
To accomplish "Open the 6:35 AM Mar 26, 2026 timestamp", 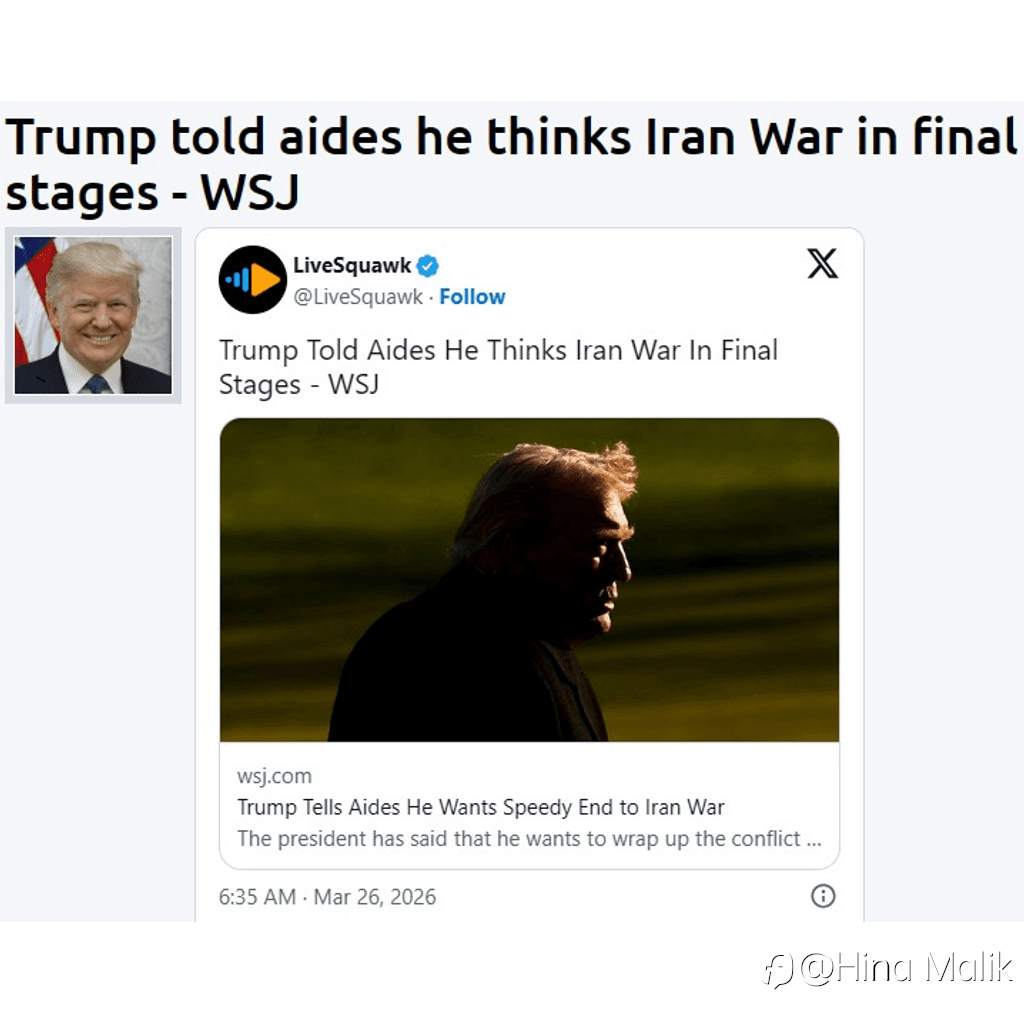I will (327, 897).
